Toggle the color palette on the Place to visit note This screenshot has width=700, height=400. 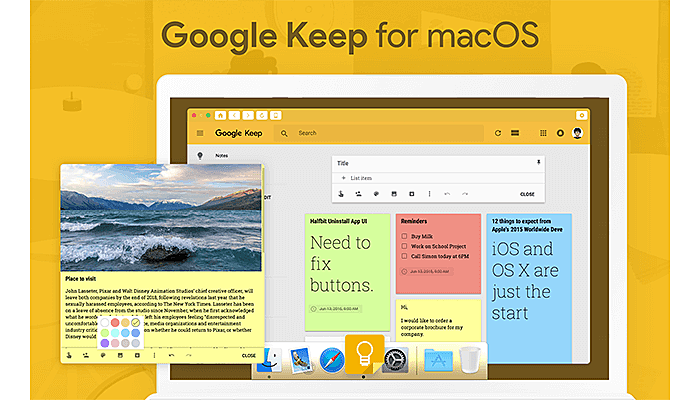pos(103,355)
